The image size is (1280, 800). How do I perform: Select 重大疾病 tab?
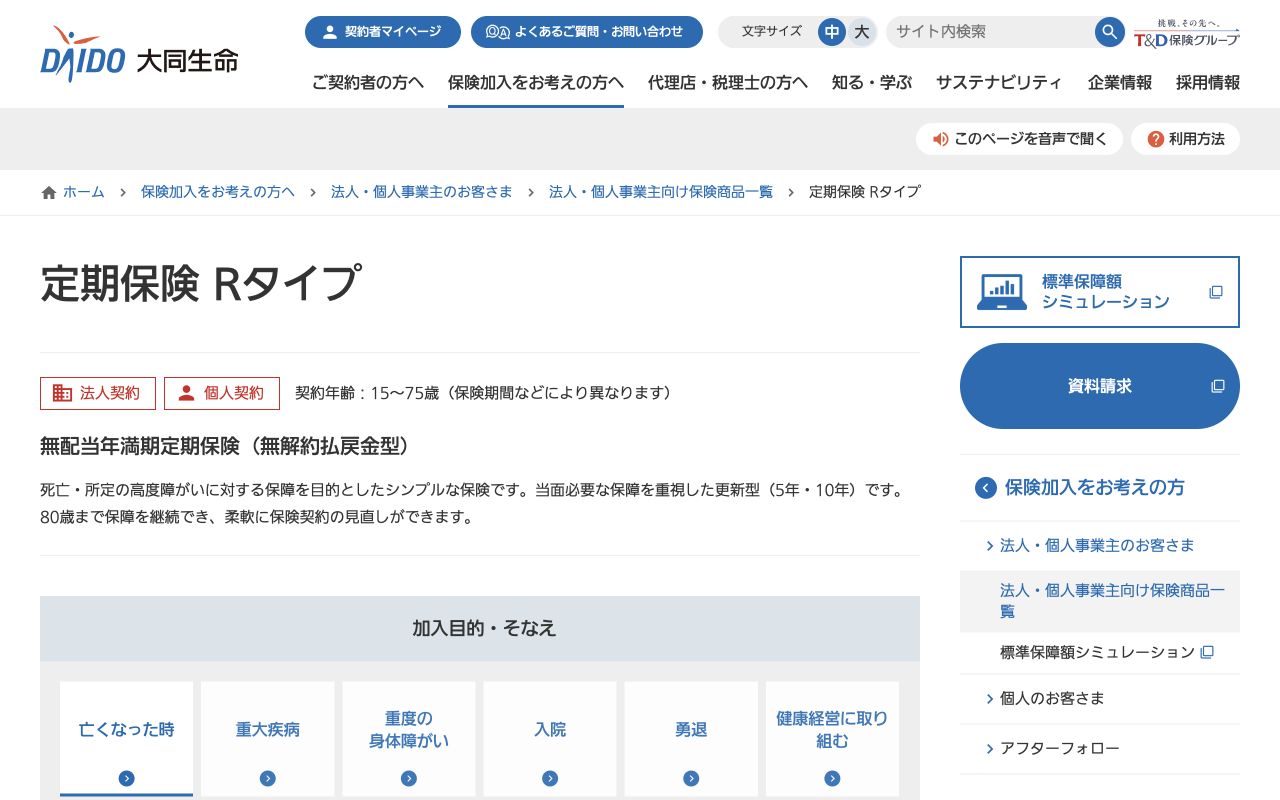coord(267,739)
